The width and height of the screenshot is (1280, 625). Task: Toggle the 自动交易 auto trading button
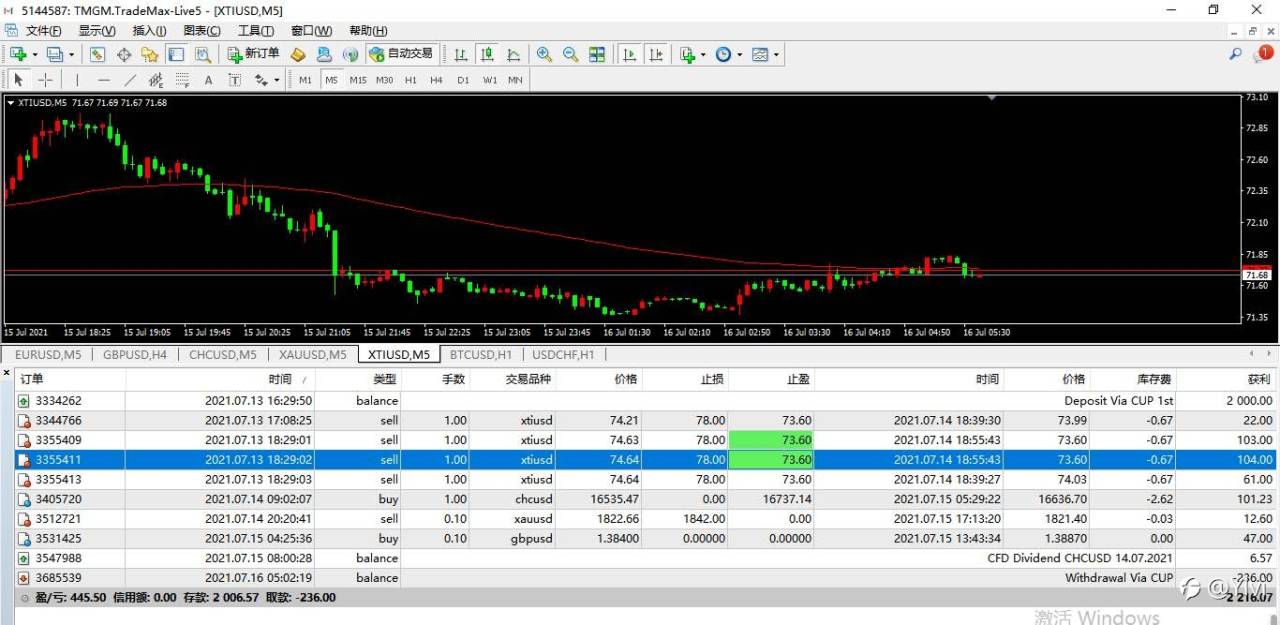[x=401, y=54]
